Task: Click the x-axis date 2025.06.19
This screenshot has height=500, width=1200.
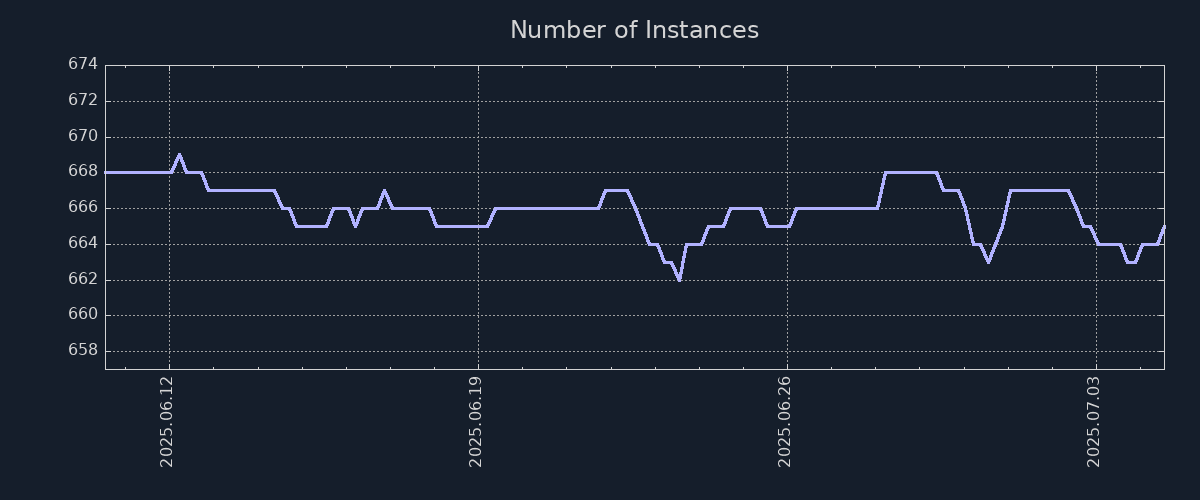Action: (x=477, y=421)
